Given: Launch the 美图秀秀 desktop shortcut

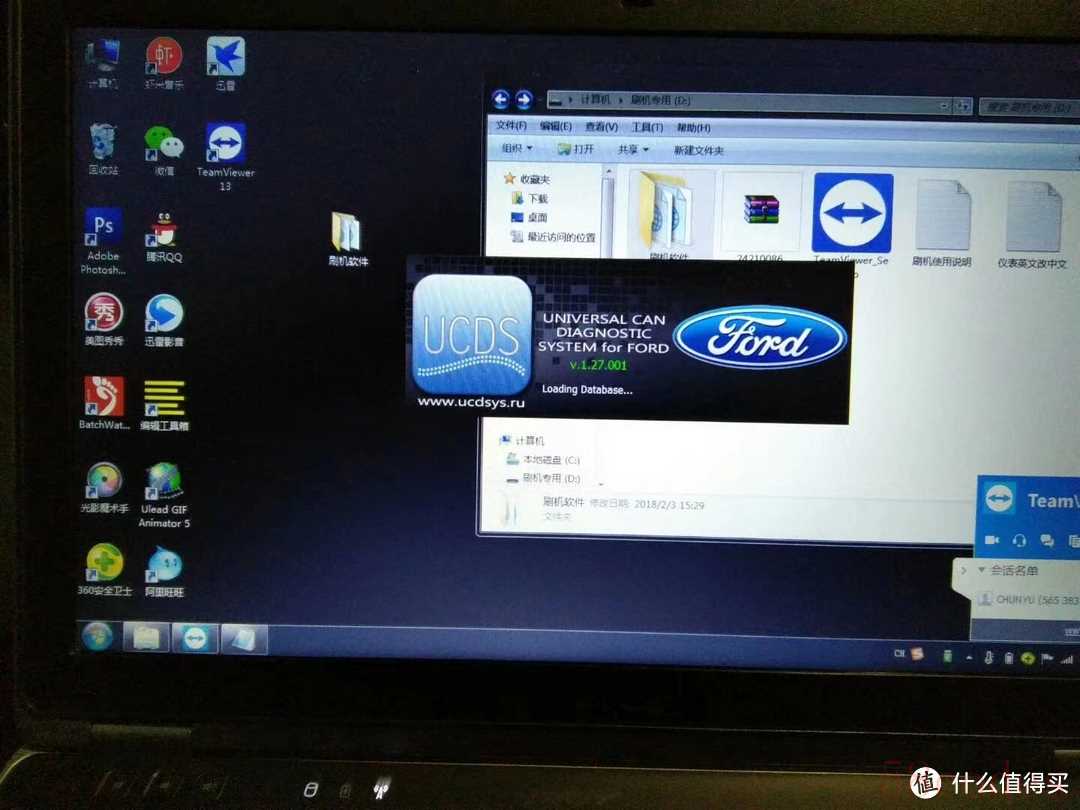Looking at the screenshot, I should pos(104,318).
